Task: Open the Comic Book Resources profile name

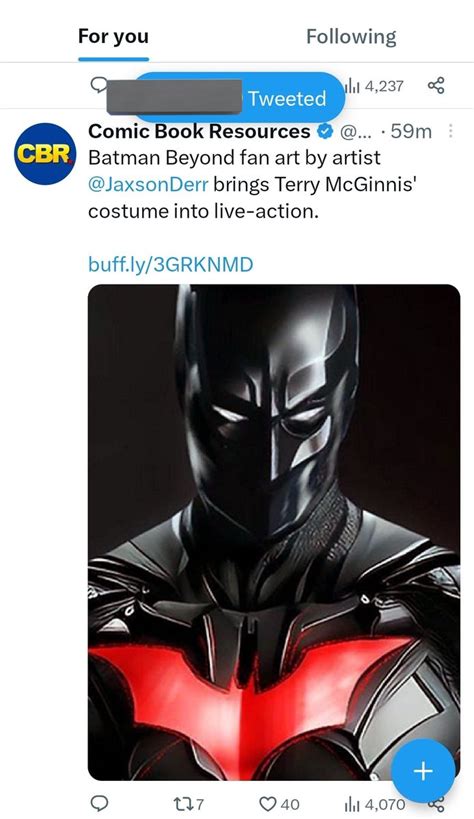Action: 199,131
